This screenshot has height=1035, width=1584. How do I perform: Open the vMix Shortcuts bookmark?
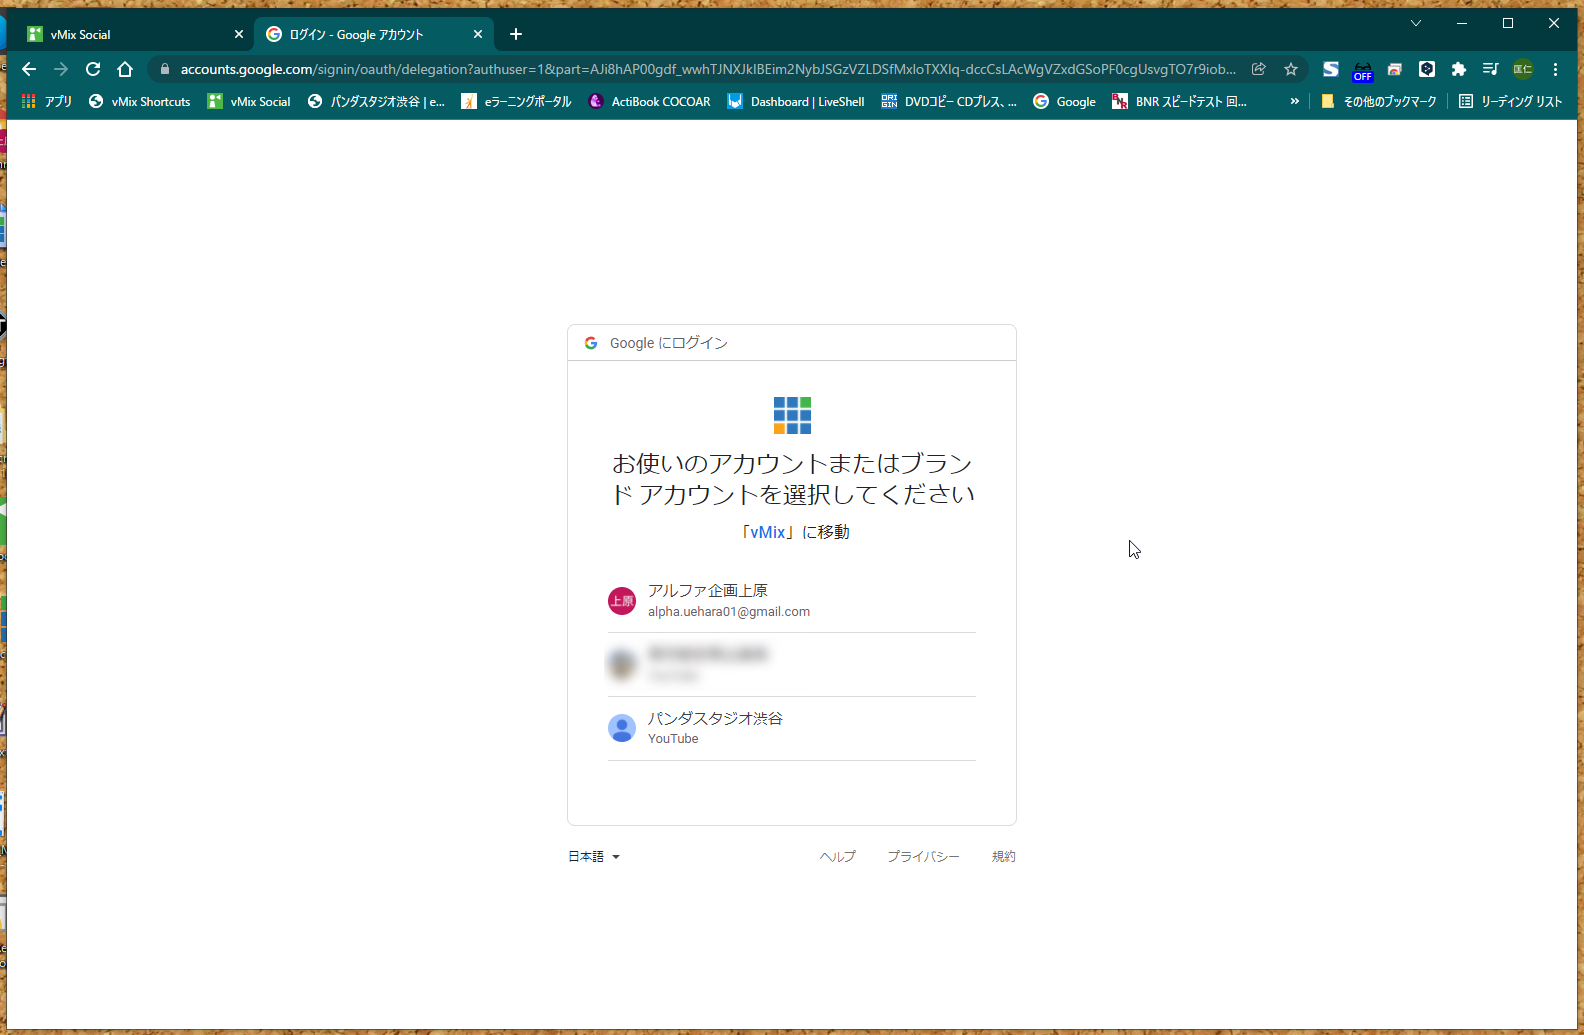[x=139, y=101]
